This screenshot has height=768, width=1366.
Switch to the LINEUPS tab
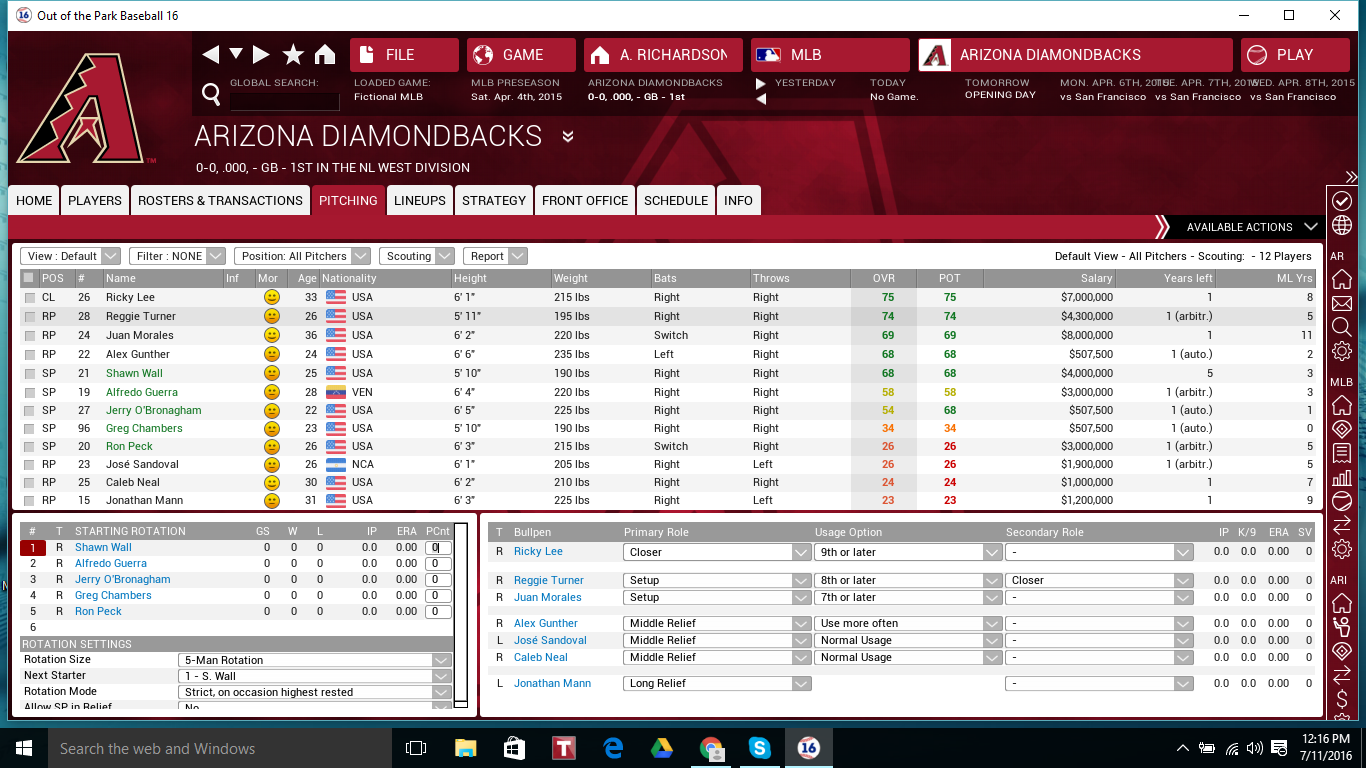[419, 200]
